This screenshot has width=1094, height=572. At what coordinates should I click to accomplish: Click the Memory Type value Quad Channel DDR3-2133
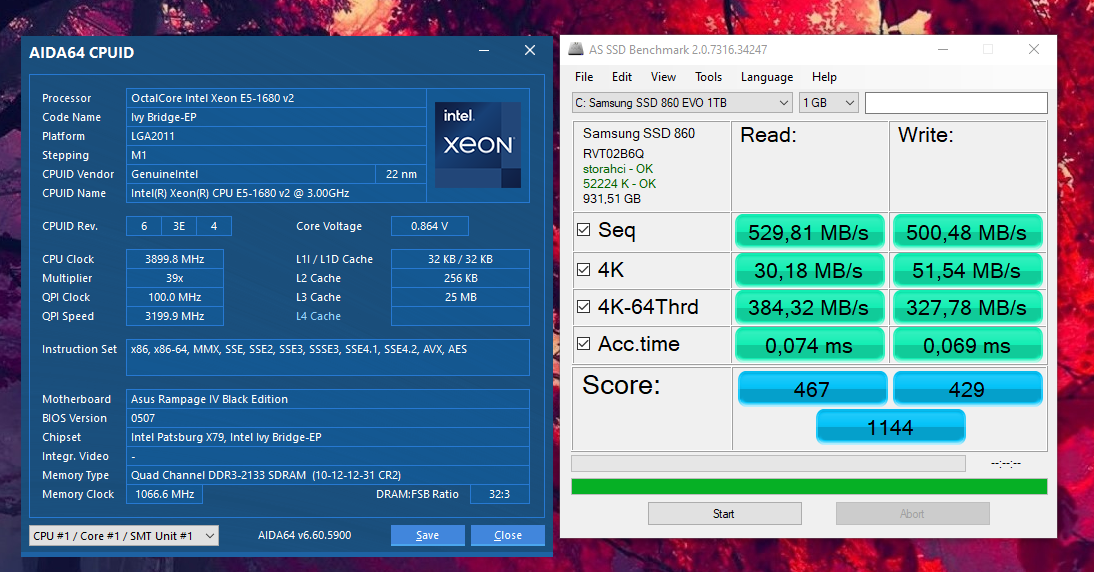[327, 475]
